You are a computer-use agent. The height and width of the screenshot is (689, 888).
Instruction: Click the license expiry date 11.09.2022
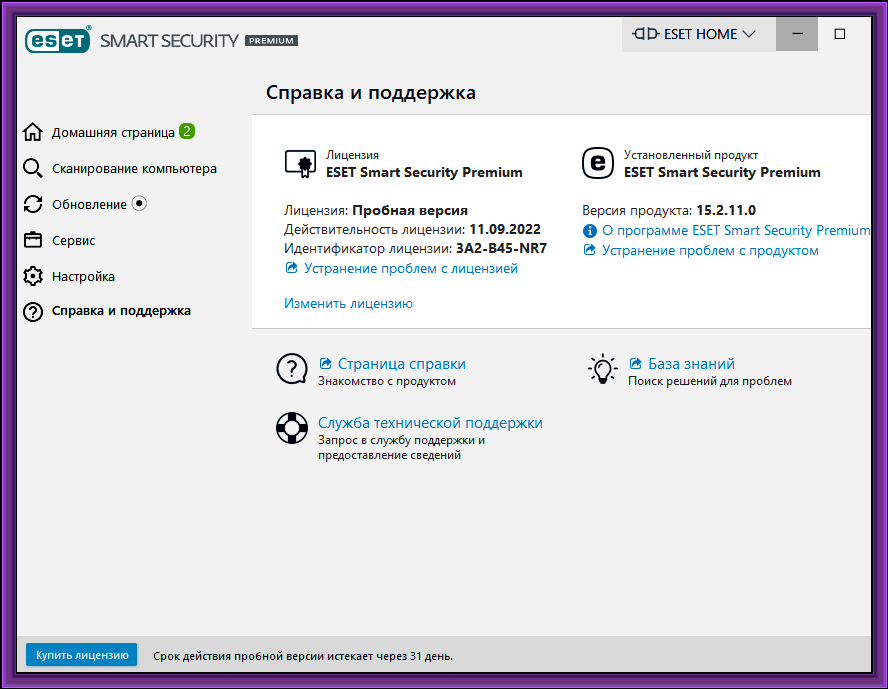(x=505, y=229)
